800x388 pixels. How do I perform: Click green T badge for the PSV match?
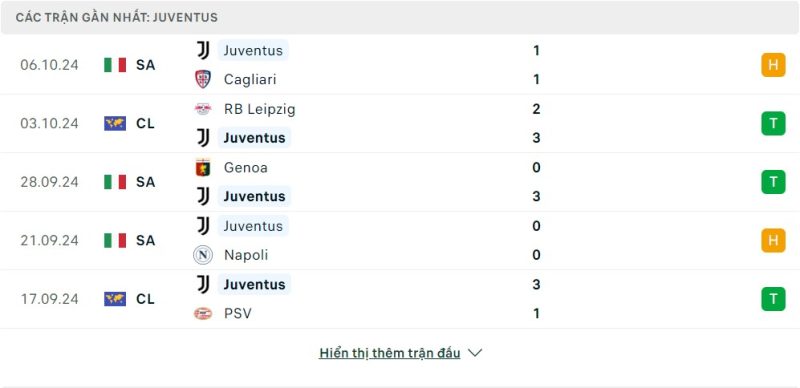click(x=773, y=299)
